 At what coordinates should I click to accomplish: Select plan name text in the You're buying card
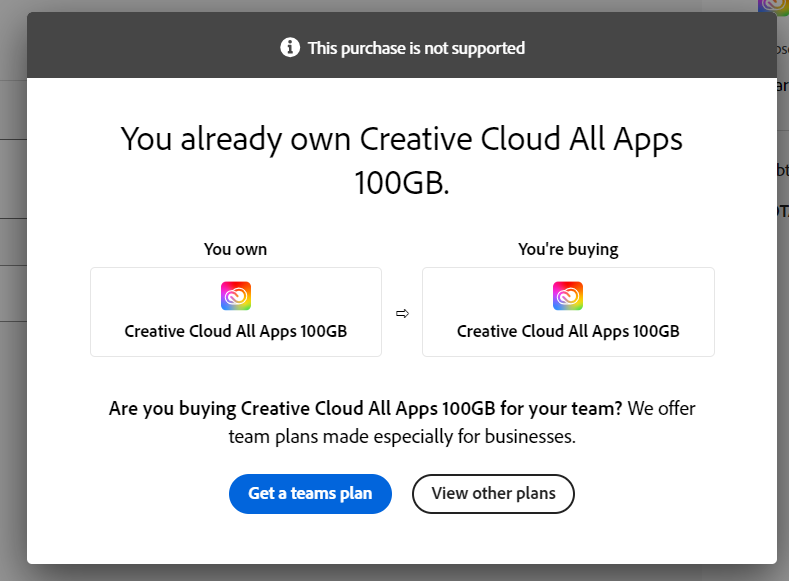[568, 331]
